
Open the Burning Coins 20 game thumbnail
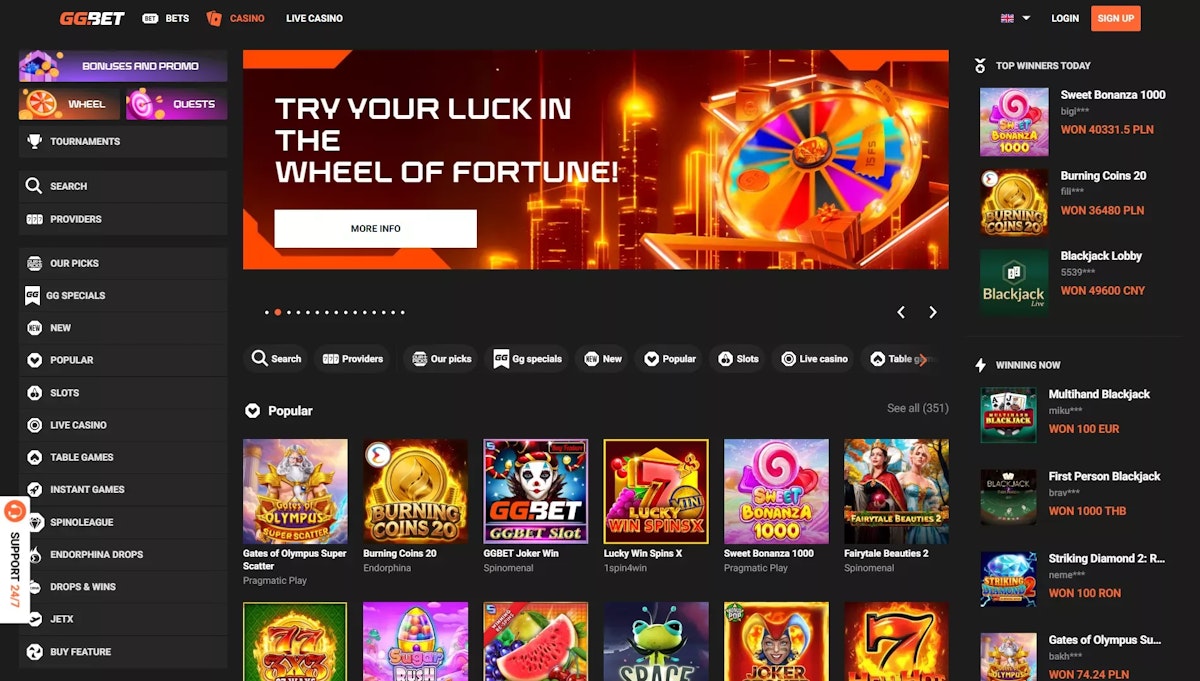pos(415,491)
